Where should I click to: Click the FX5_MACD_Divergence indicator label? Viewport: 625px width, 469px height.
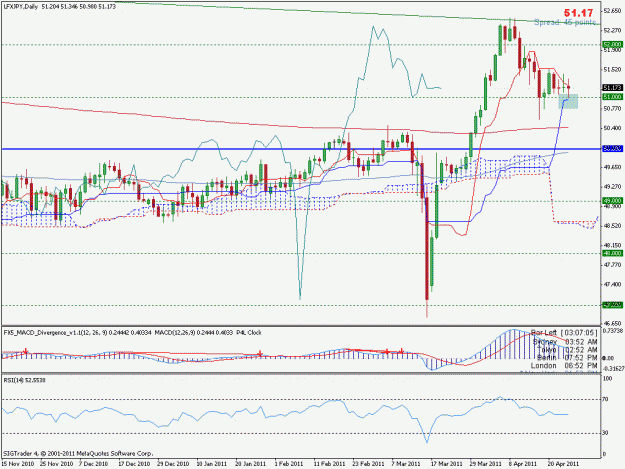click(78, 332)
